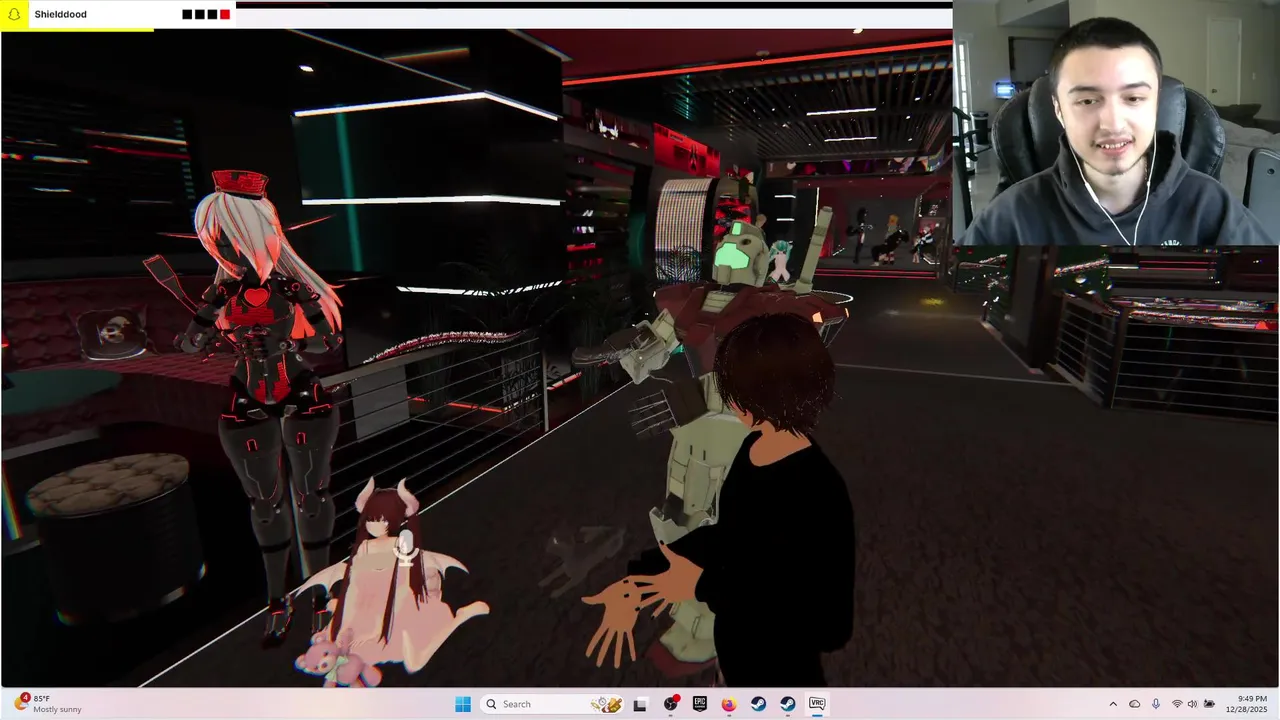Click the Shielddood username label
1280x720 pixels.
(60, 14)
